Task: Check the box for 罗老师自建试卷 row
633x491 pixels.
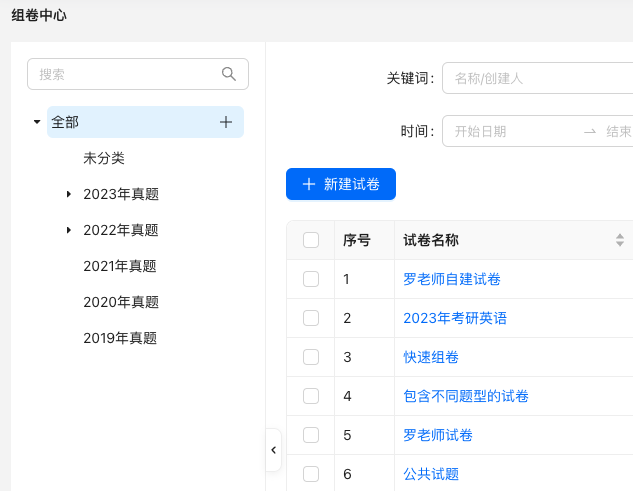Action: click(x=311, y=279)
